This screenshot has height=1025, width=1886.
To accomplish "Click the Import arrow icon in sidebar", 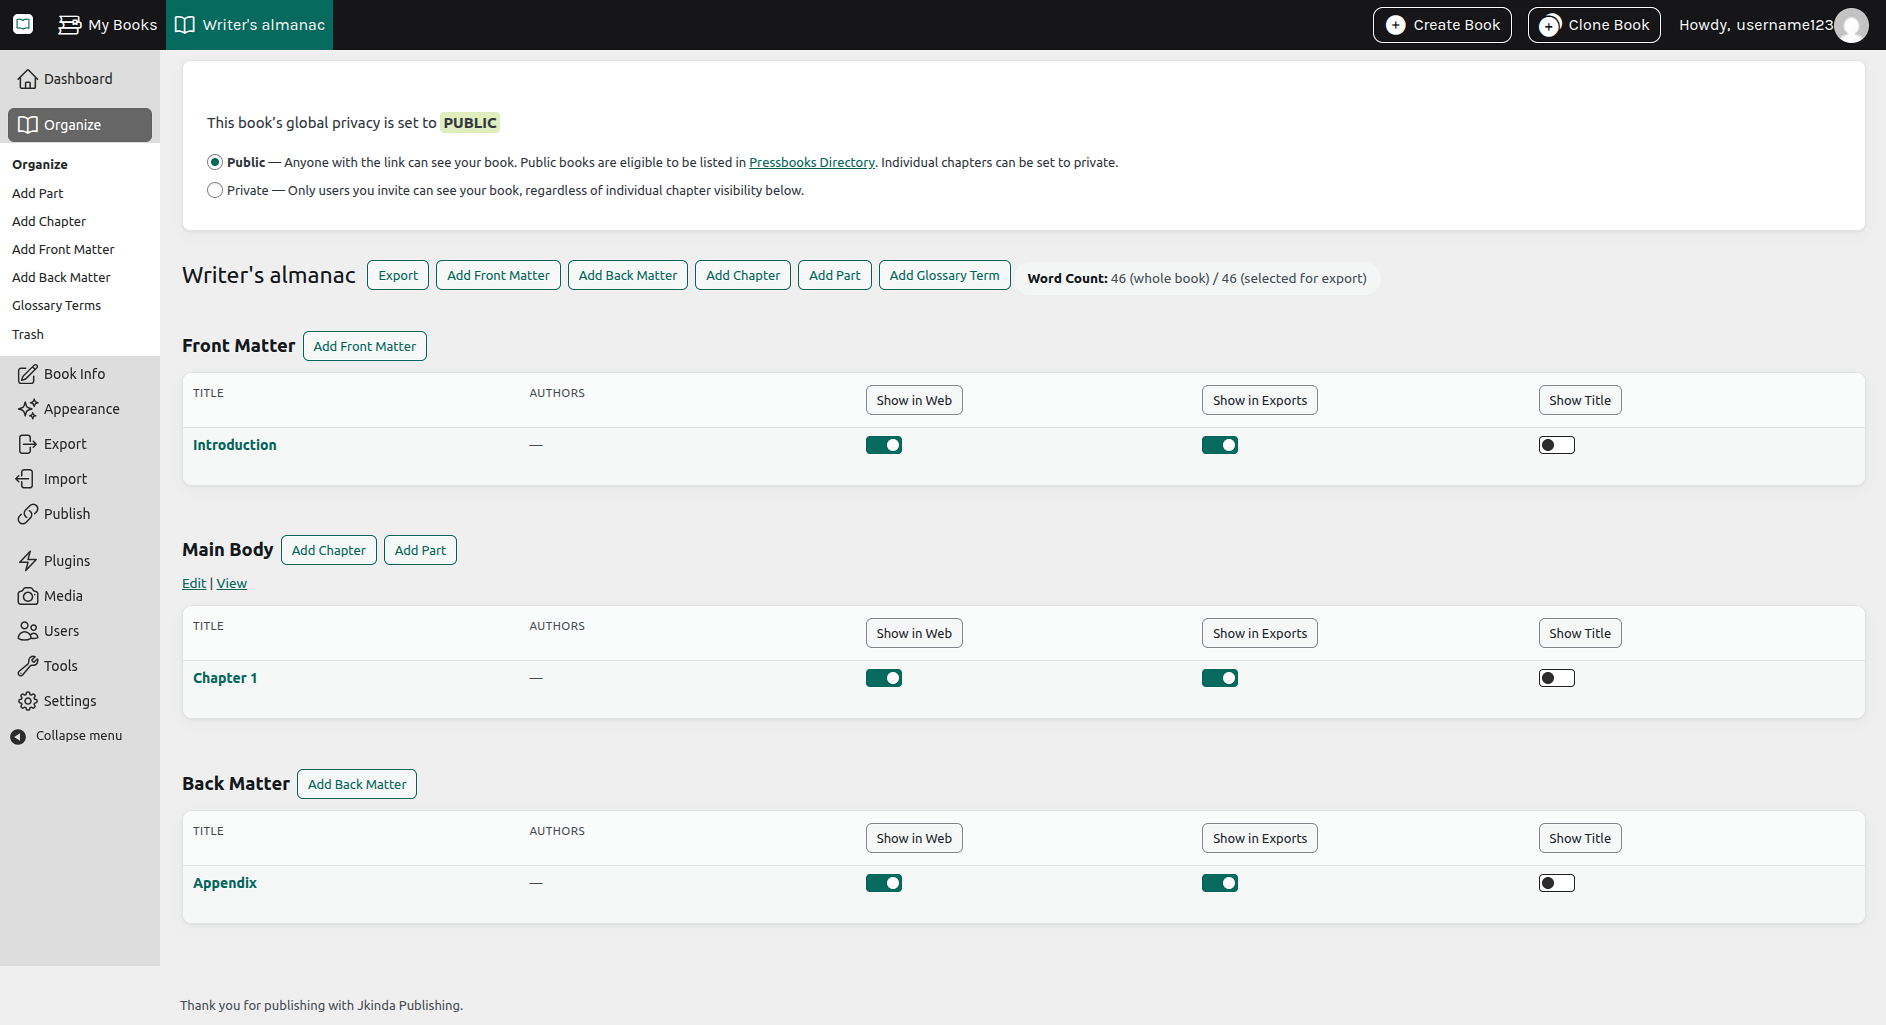I will [26, 479].
